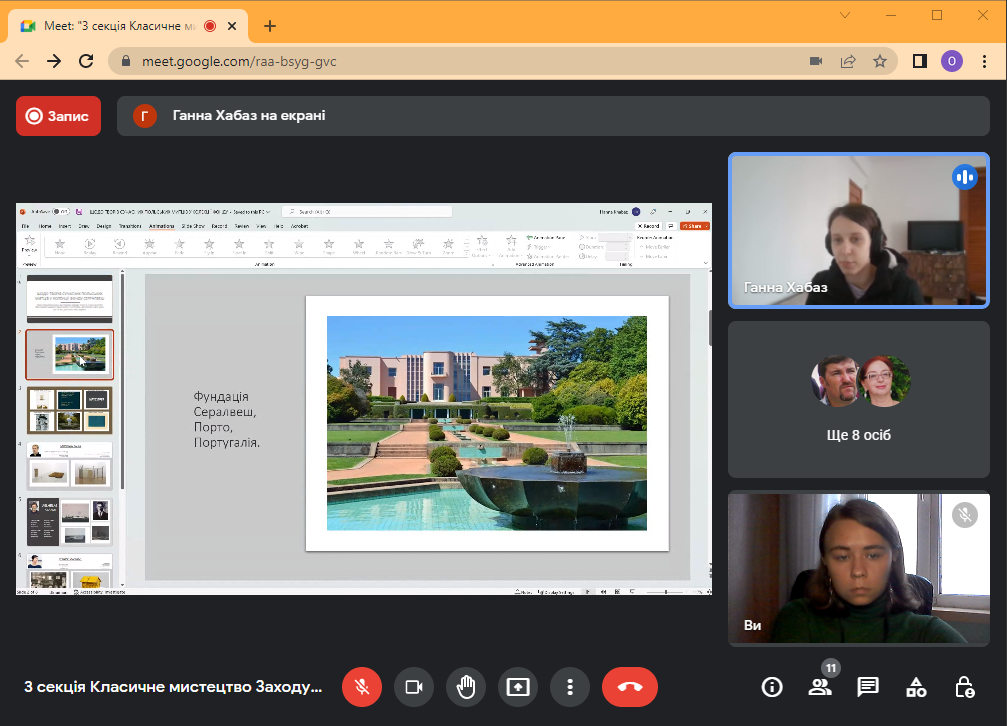Viewport: 1007px width, 726px height.
Task: Turn off camera in the call bar
Action: (414, 687)
